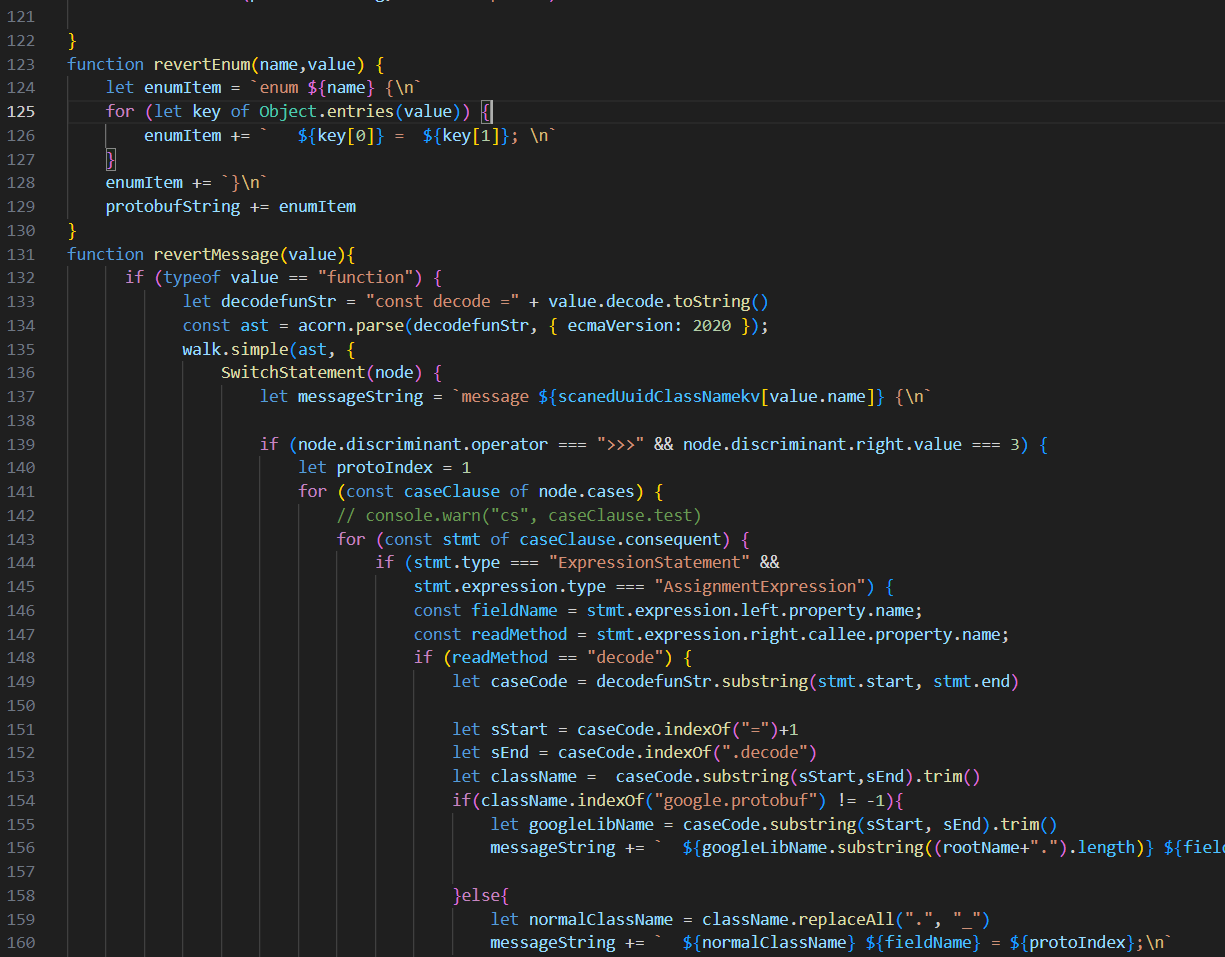1225x957 pixels.
Task: Click the ecmaVersion option key
Action: click(620, 325)
